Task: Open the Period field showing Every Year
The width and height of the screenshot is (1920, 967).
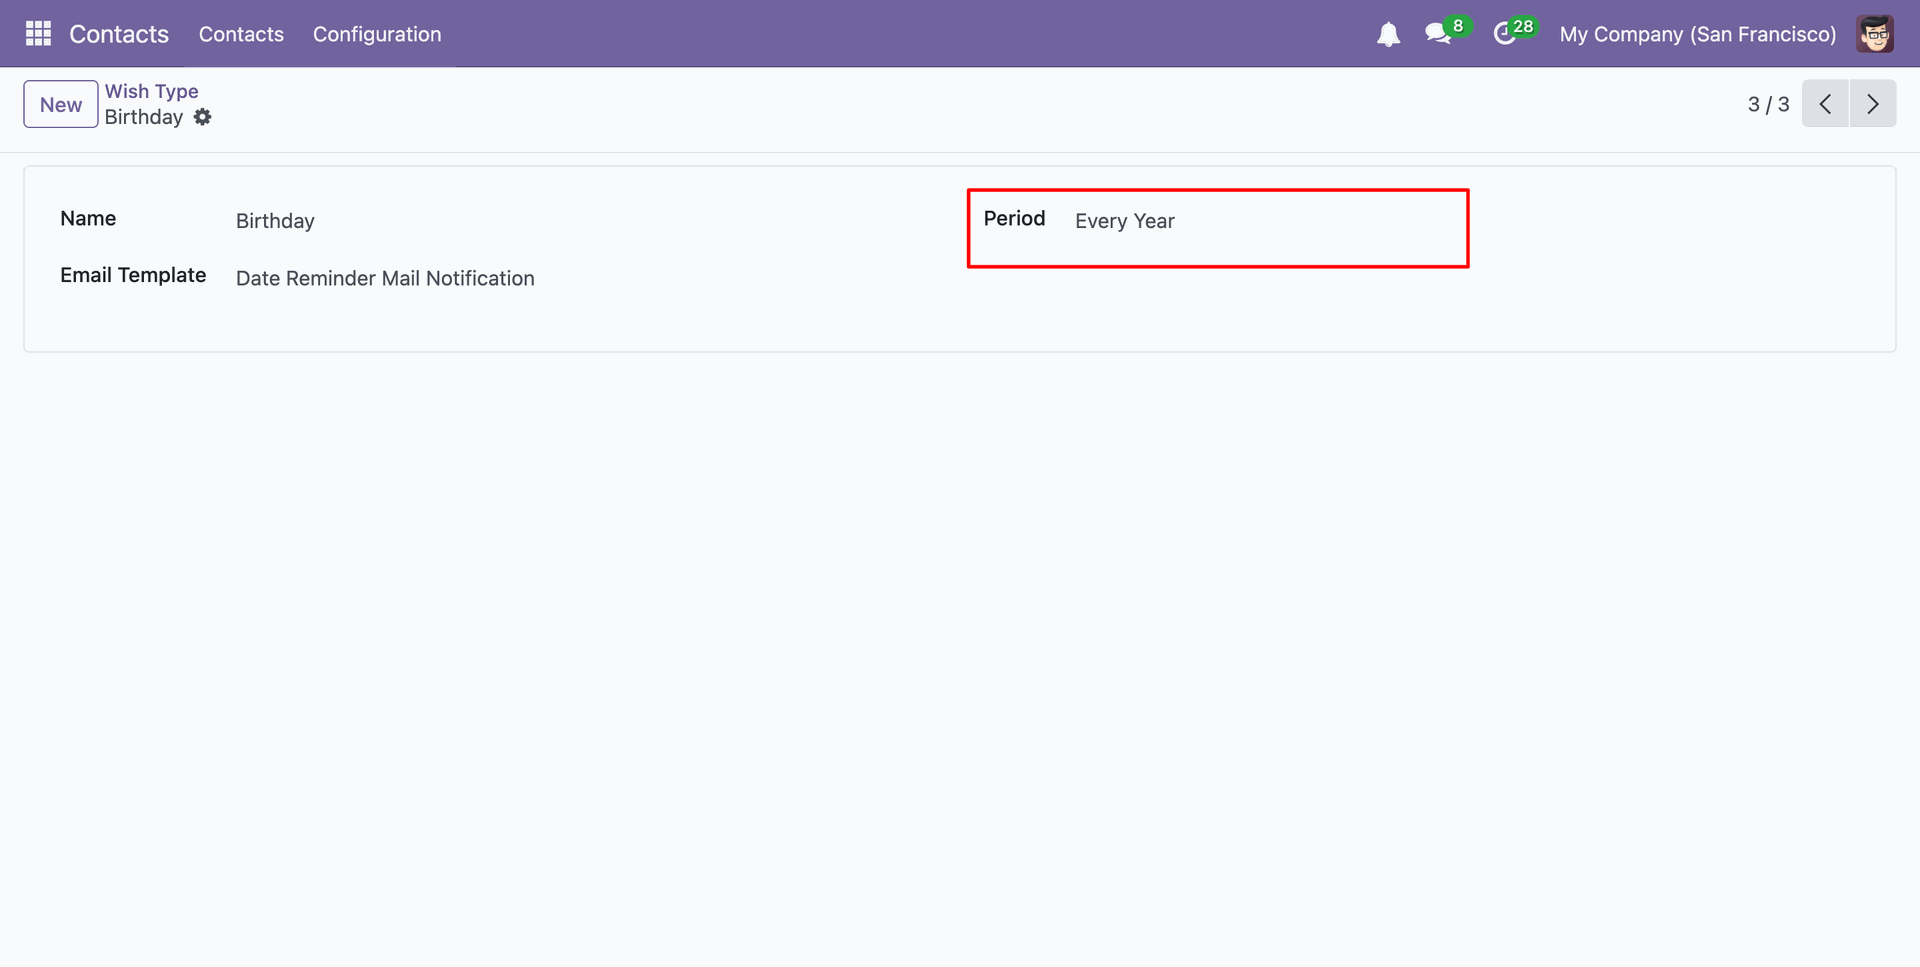Action: (1125, 221)
